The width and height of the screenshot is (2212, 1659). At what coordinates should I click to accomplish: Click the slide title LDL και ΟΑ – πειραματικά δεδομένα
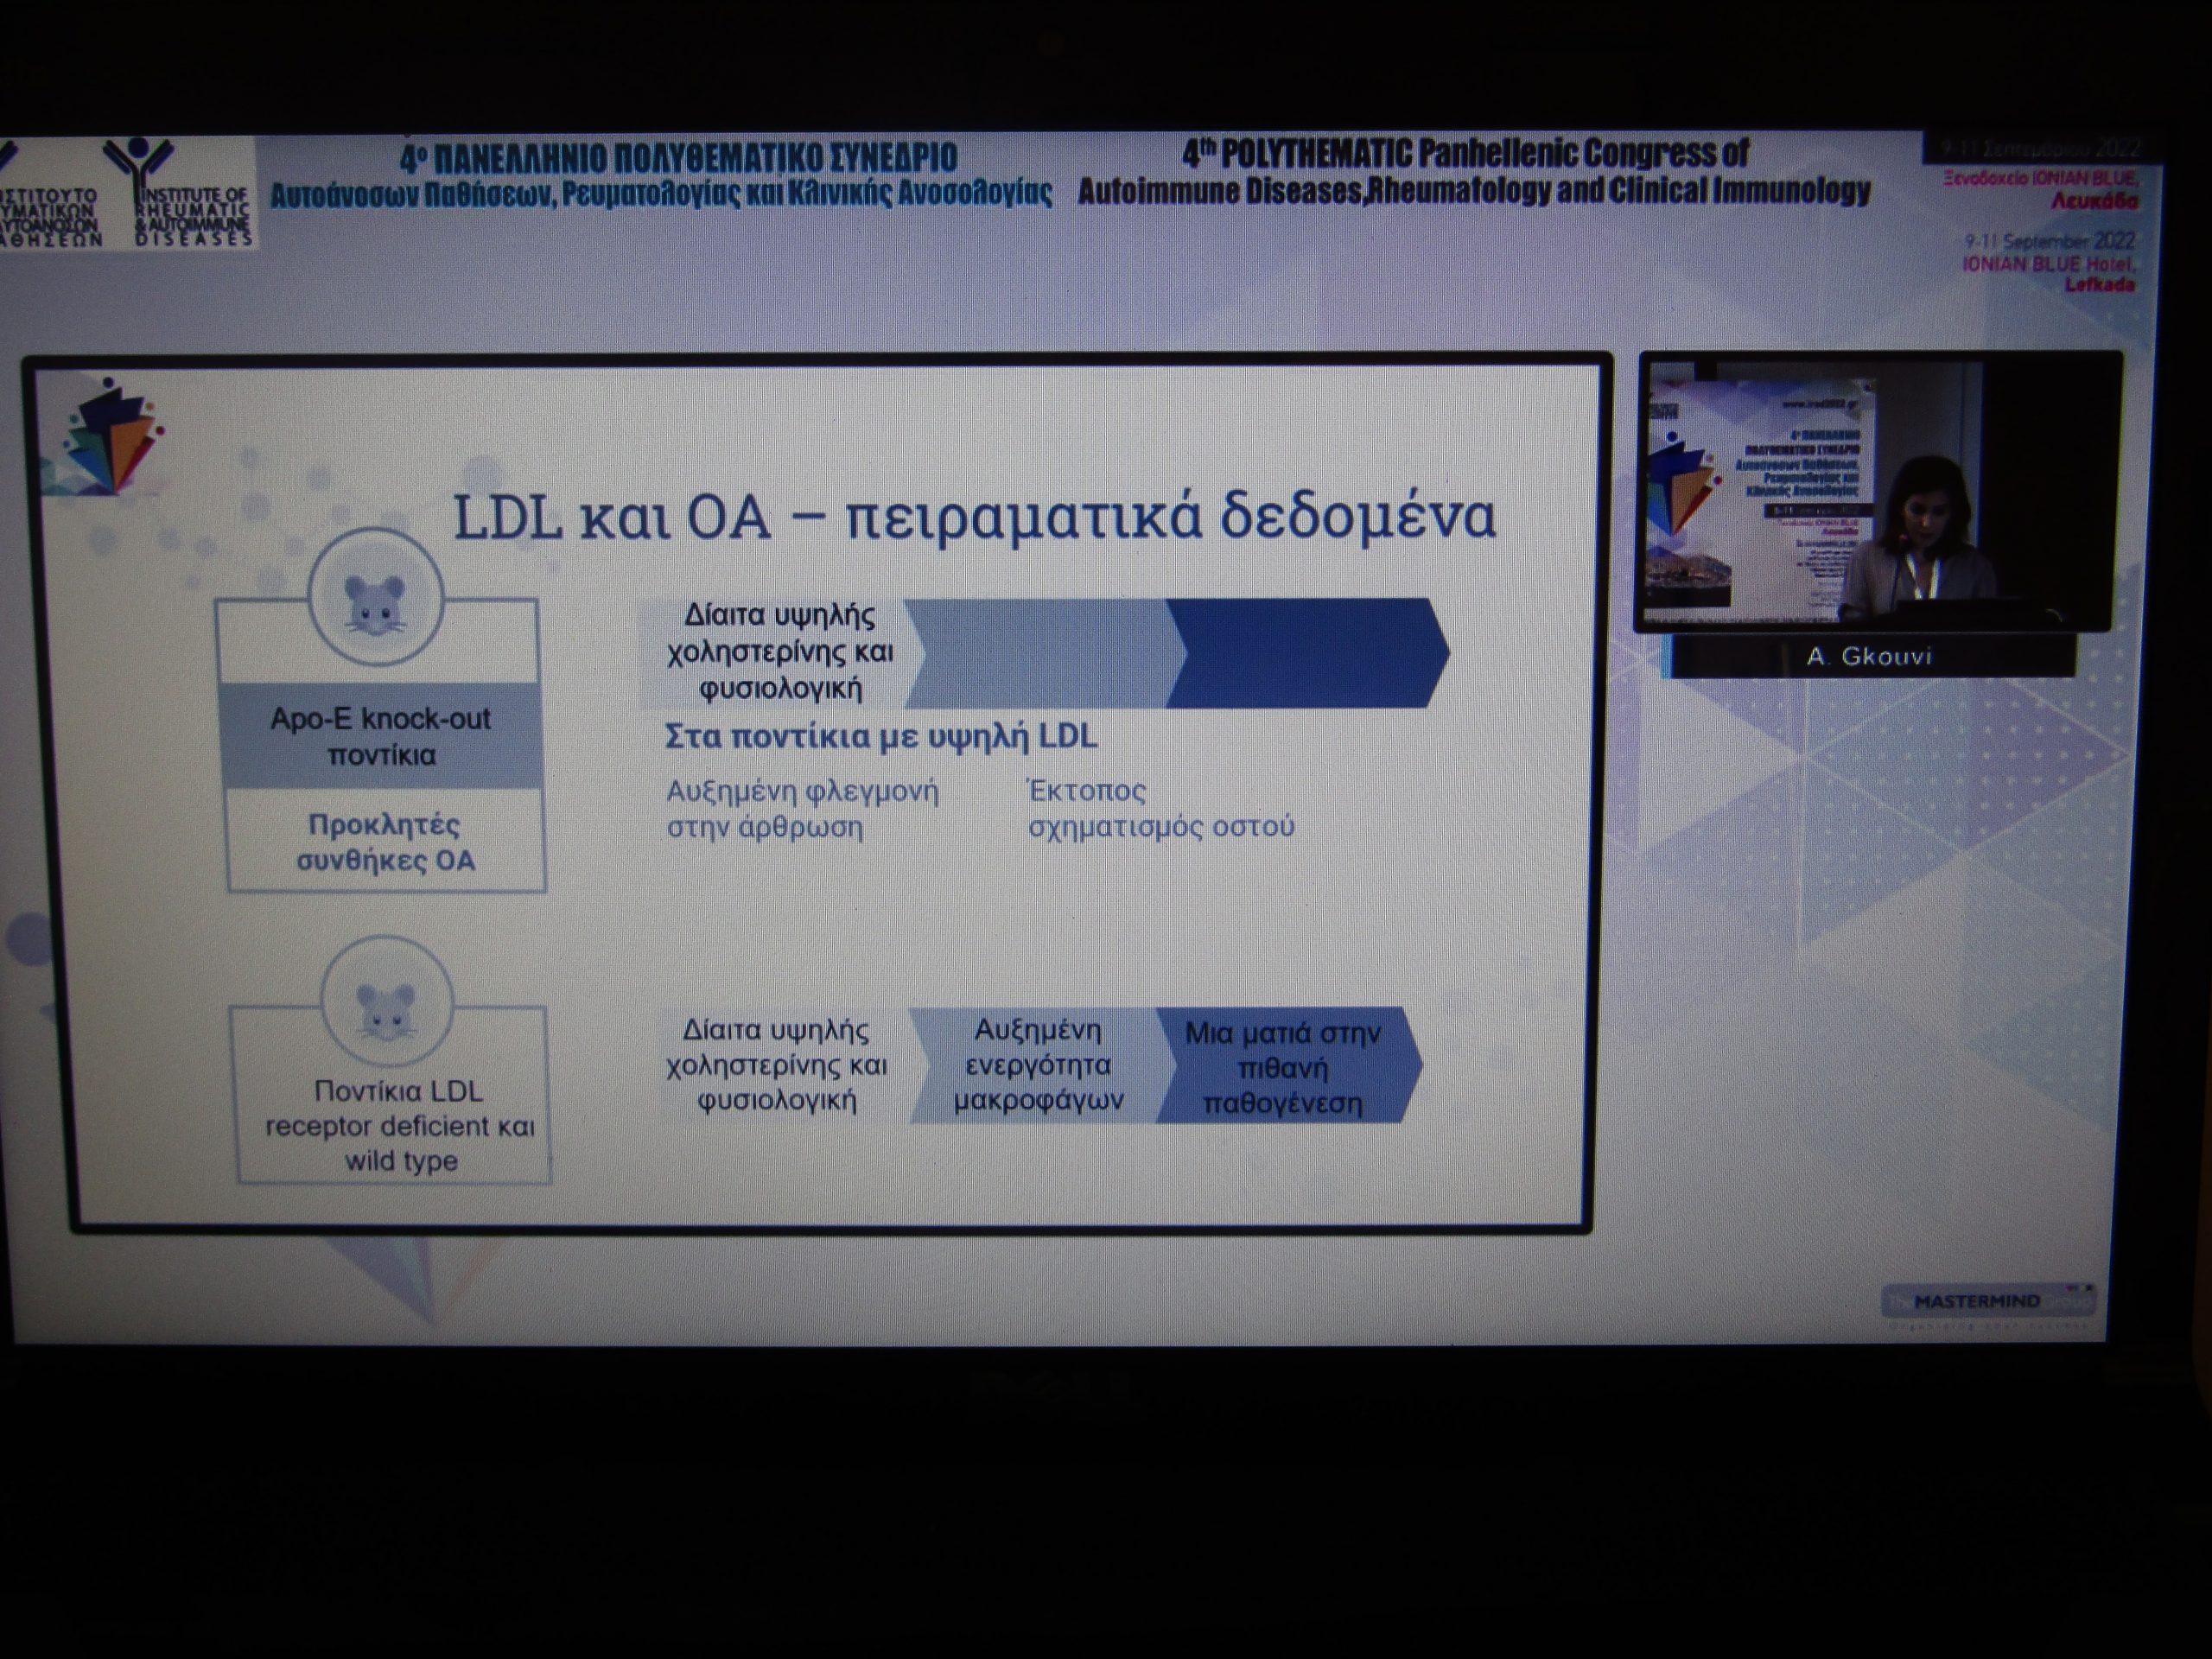[975, 518]
